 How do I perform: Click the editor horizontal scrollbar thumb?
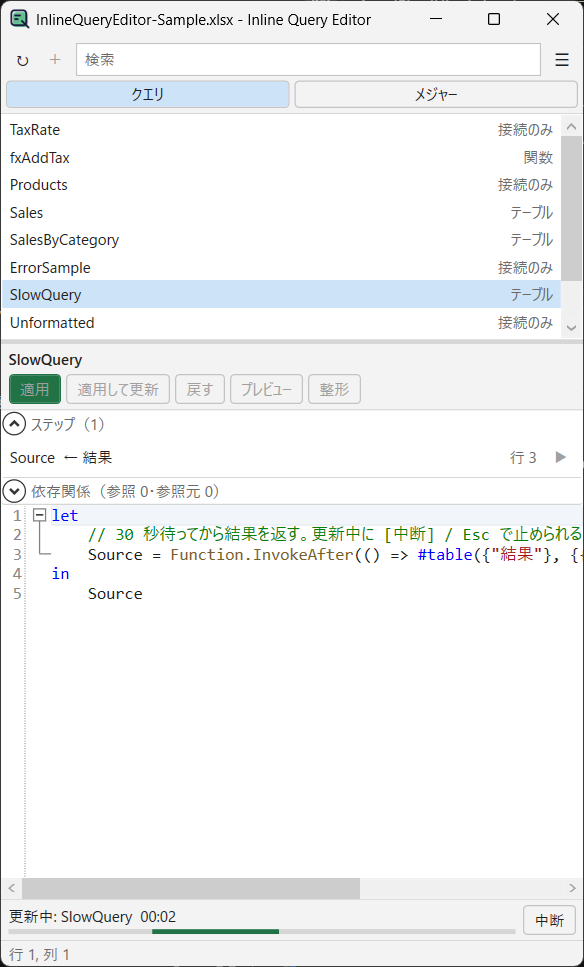click(191, 888)
